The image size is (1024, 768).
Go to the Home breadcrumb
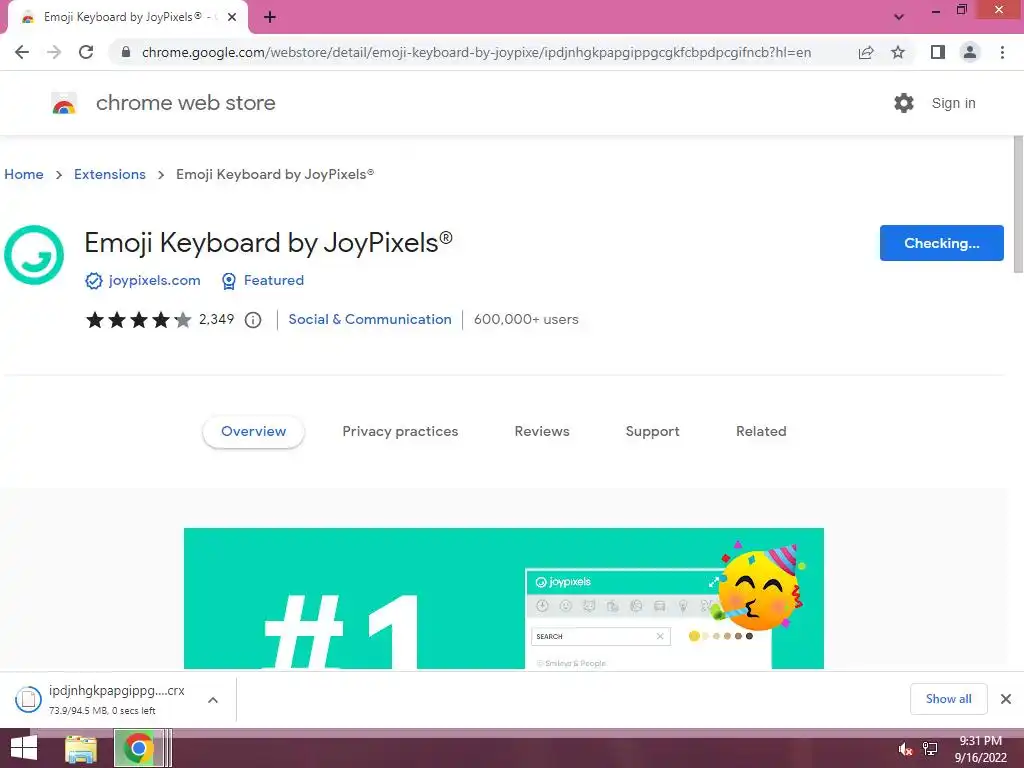[x=24, y=174]
